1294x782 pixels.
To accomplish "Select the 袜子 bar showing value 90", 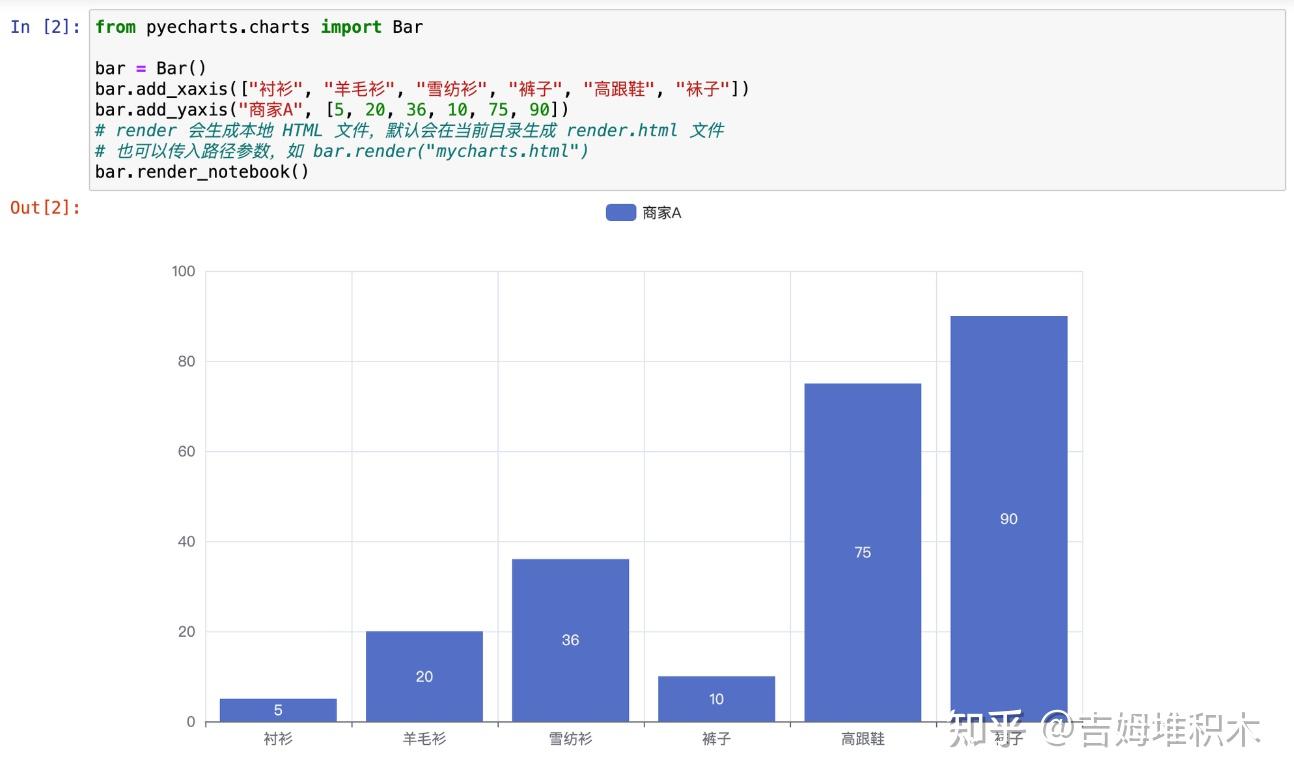I will [1007, 518].
